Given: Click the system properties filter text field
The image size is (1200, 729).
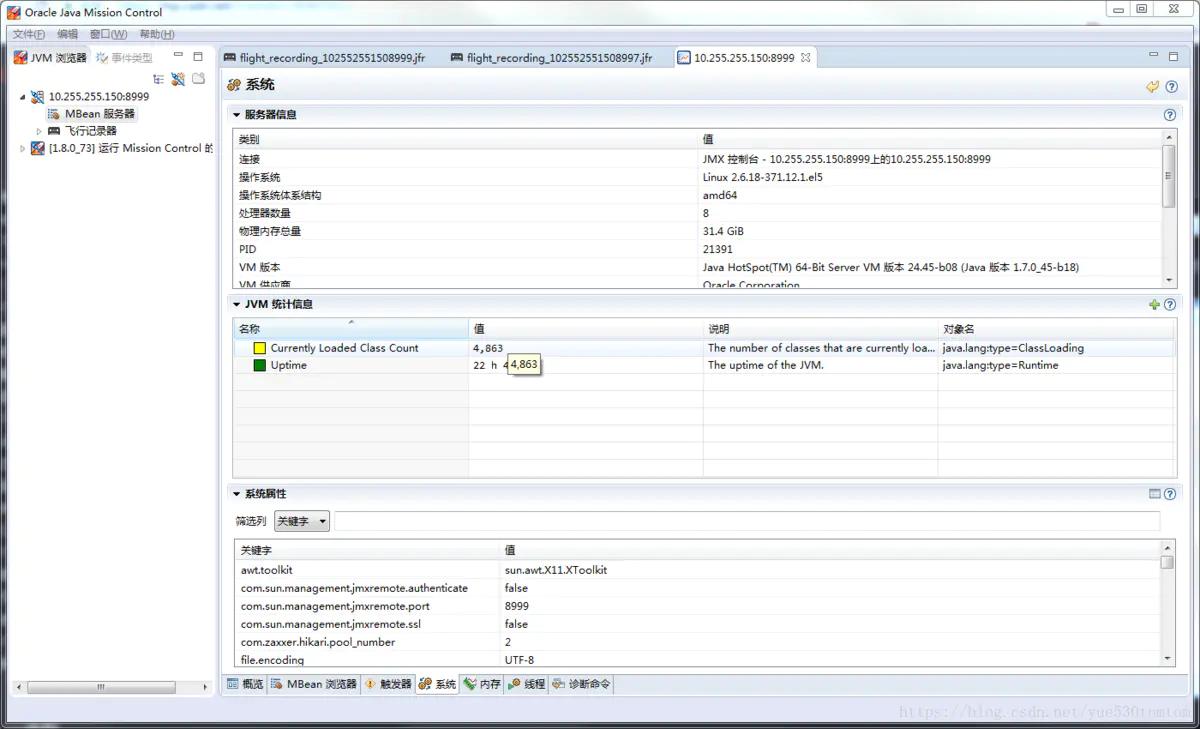Looking at the screenshot, I should (746, 521).
